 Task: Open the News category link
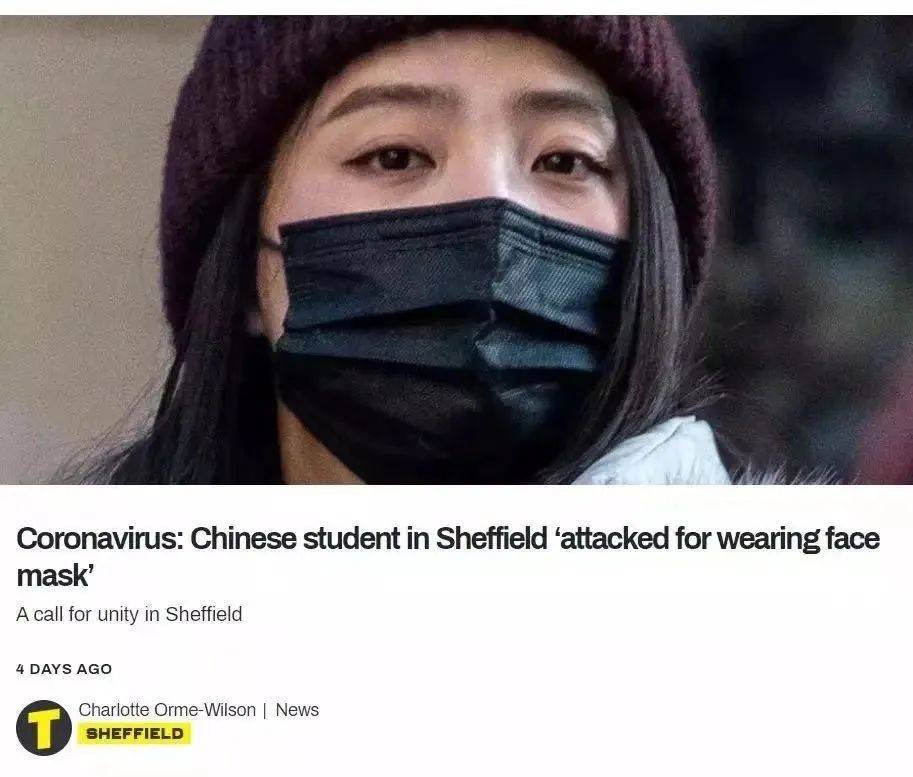(x=297, y=709)
